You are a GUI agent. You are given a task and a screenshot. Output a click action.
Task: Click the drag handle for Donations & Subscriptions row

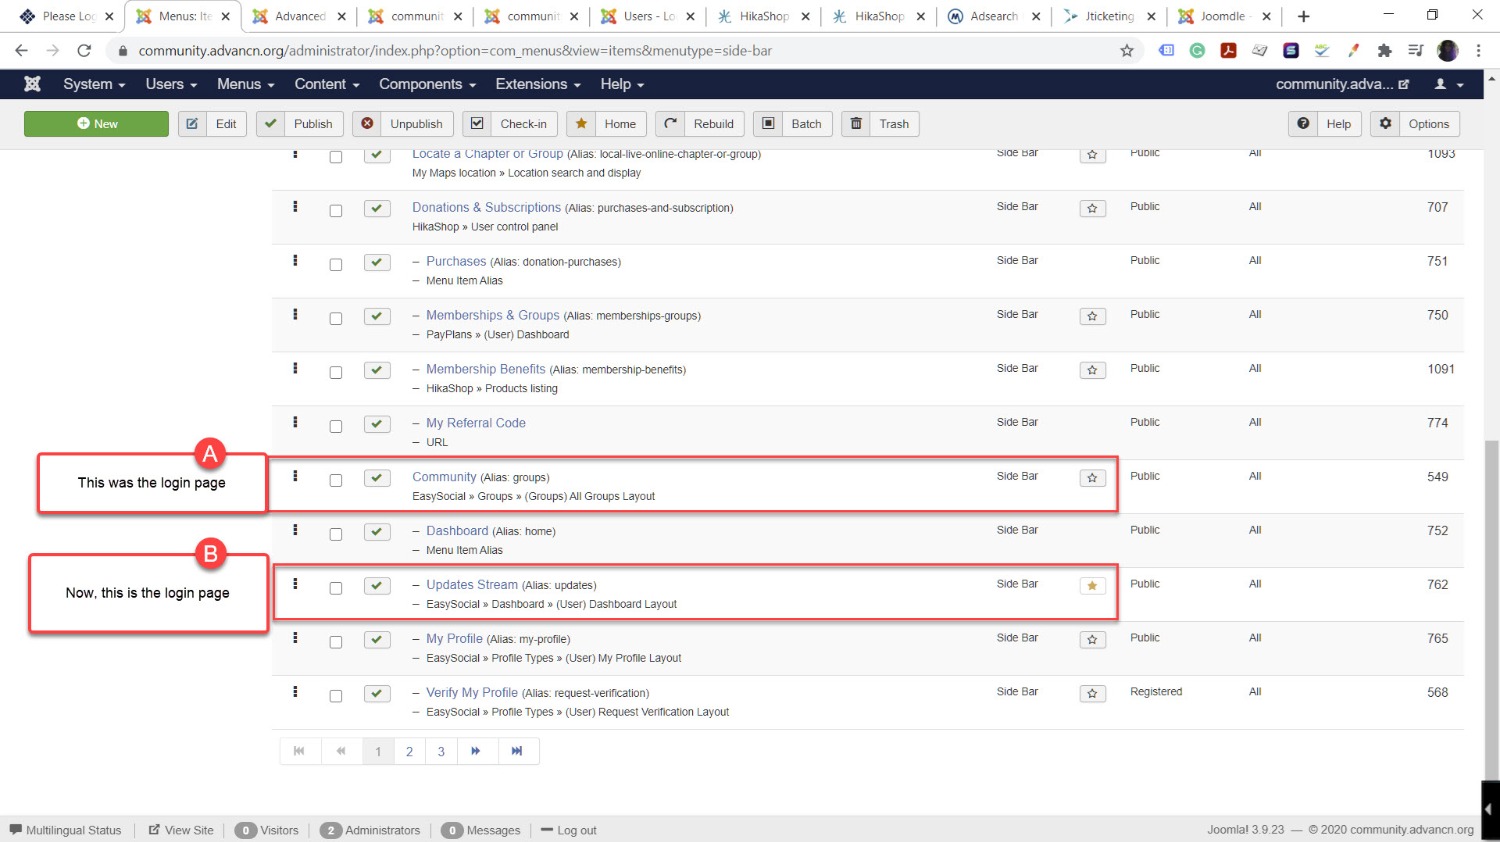(295, 207)
